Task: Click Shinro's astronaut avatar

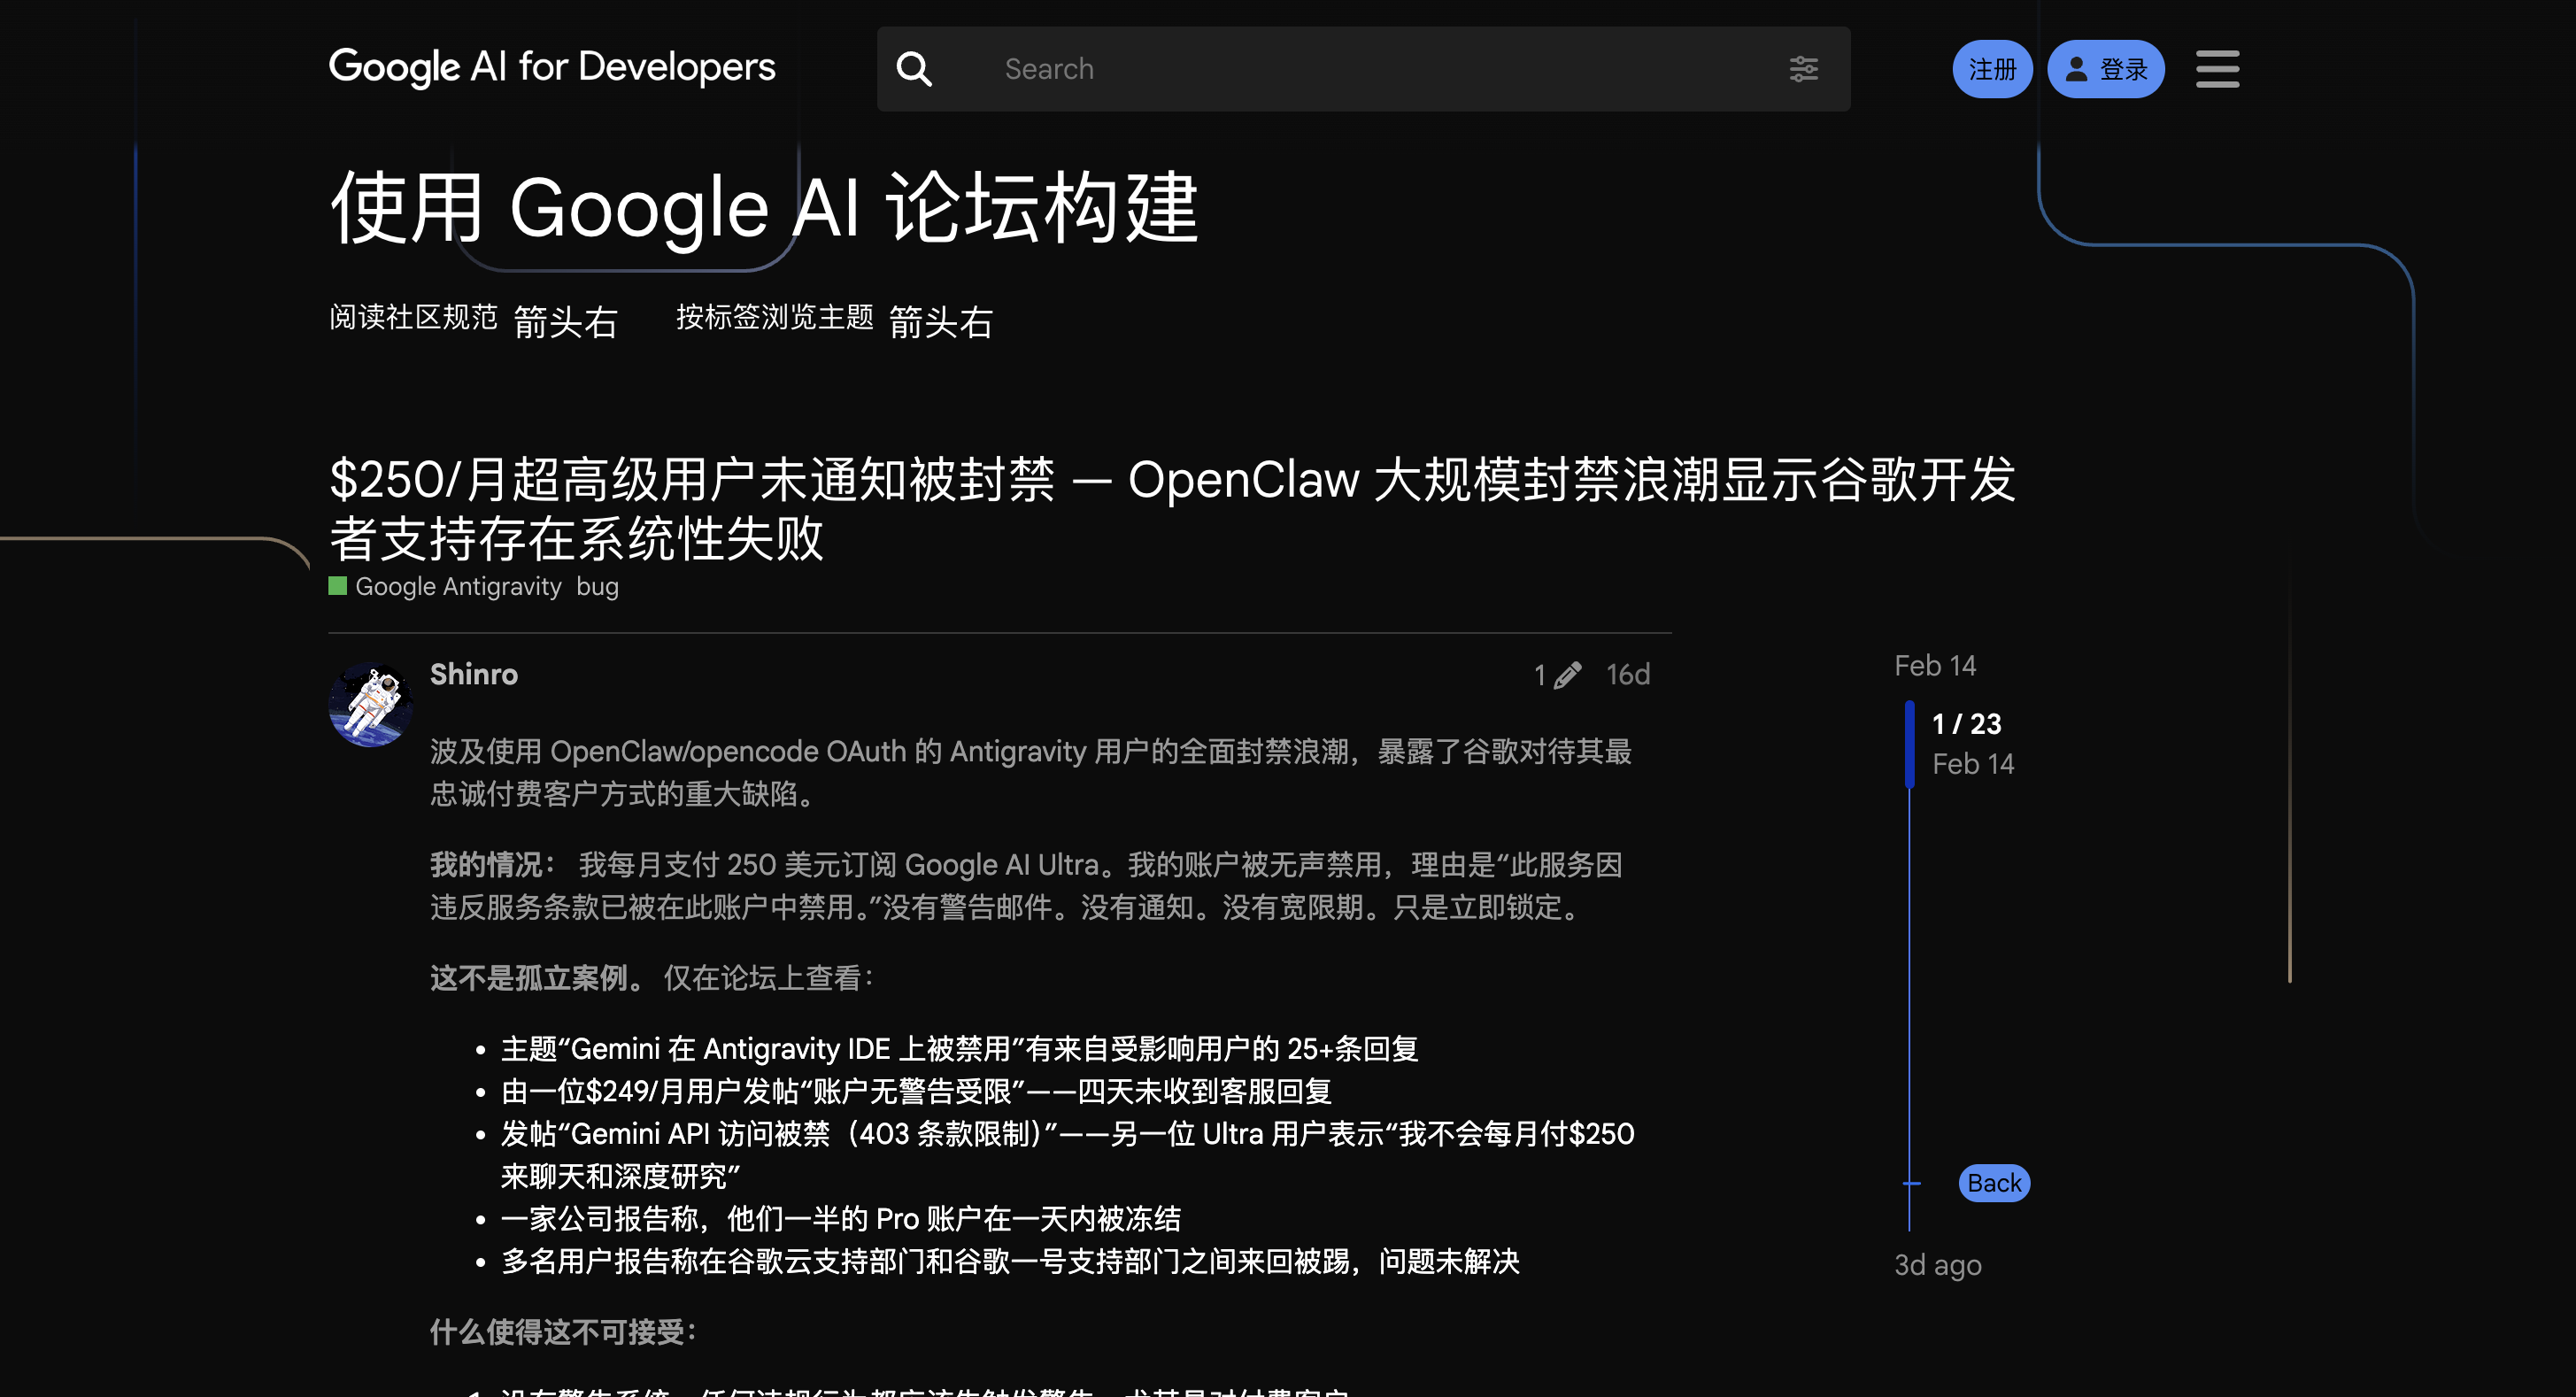Action: pos(370,704)
